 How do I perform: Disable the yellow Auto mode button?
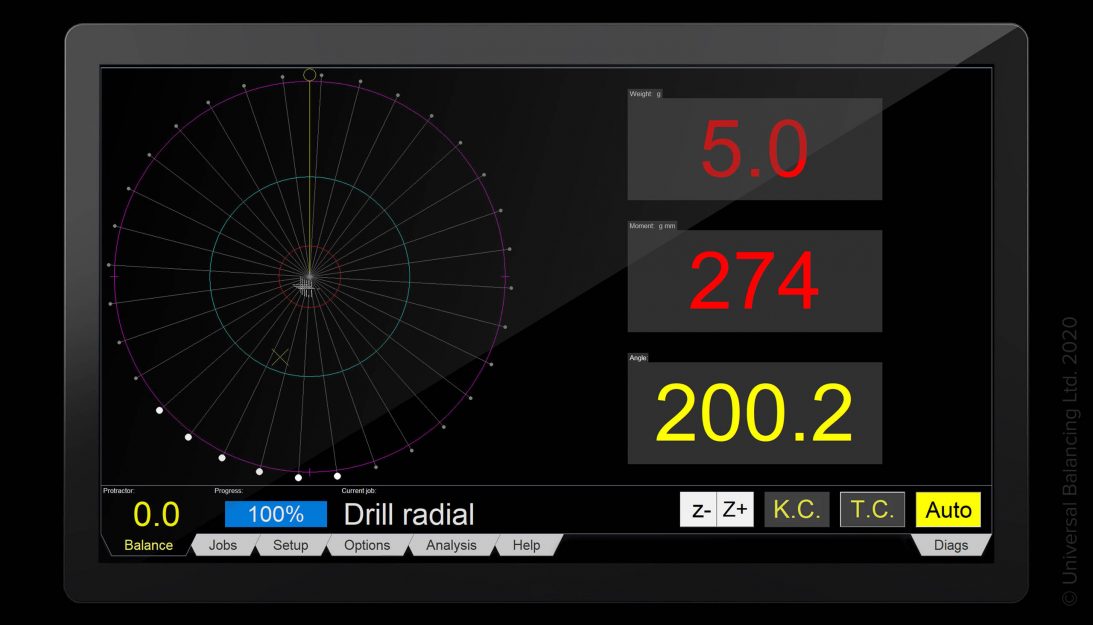(x=948, y=510)
